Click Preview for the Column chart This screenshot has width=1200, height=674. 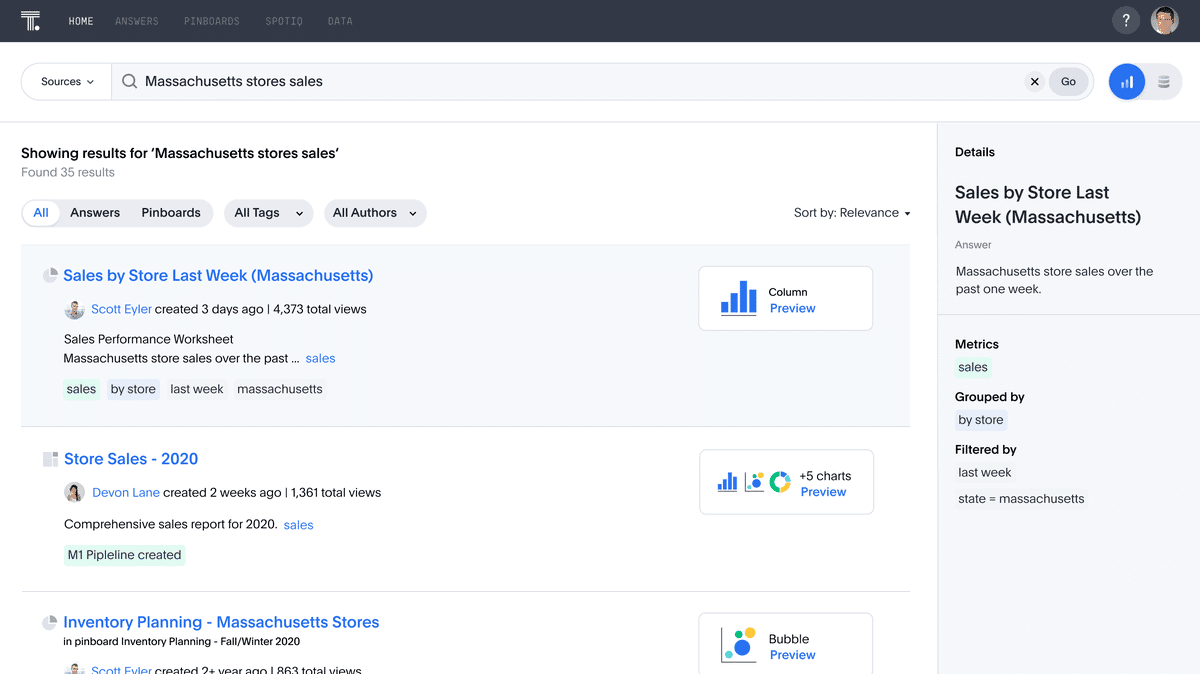click(x=792, y=308)
